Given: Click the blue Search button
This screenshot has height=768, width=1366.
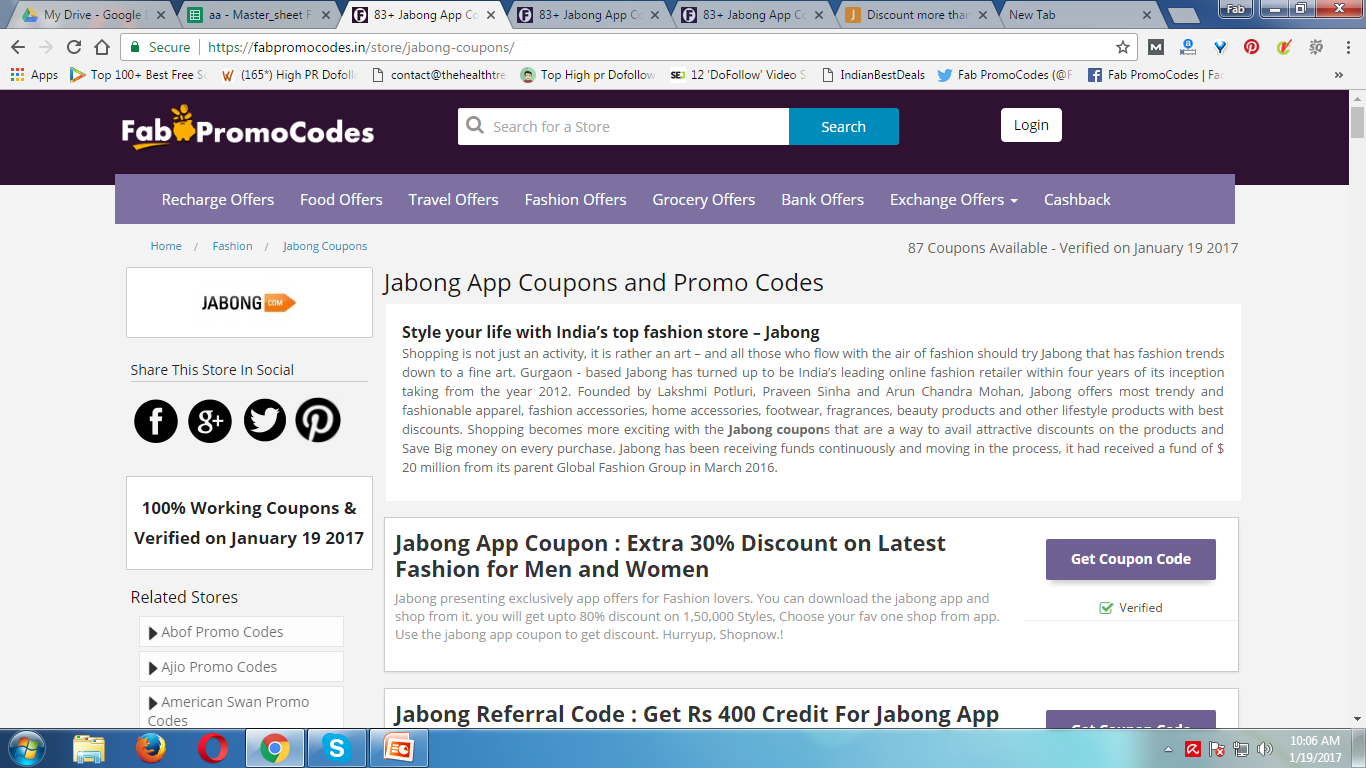Looking at the screenshot, I should click(843, 127).
